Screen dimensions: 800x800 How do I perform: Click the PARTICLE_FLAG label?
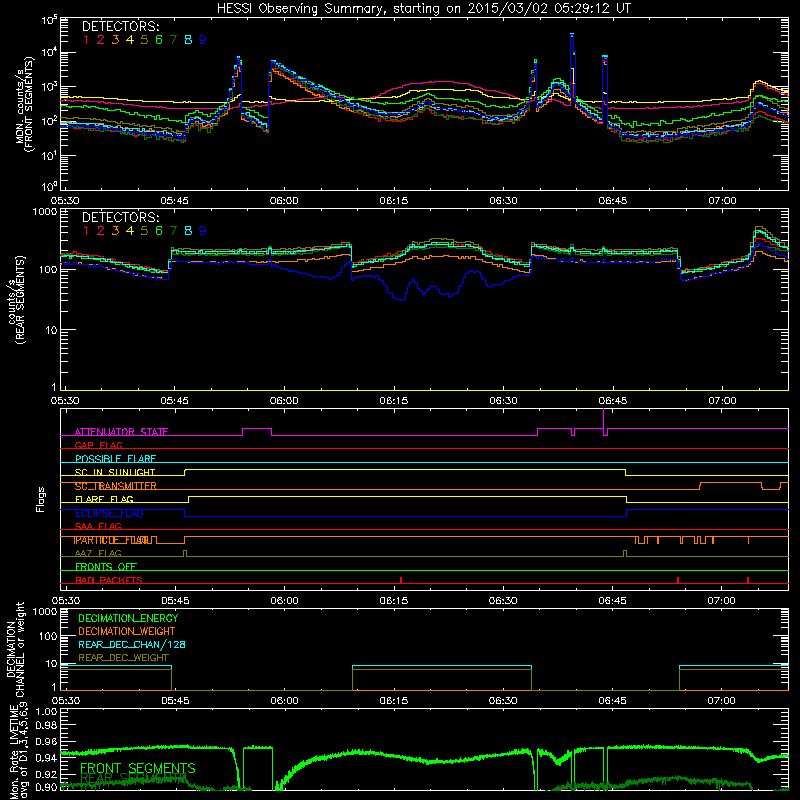[x=111, y=540]
